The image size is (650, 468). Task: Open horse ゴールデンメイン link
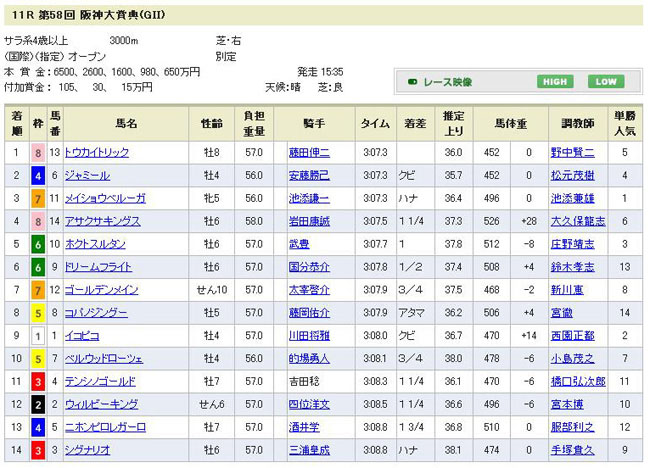pos(100,290)
